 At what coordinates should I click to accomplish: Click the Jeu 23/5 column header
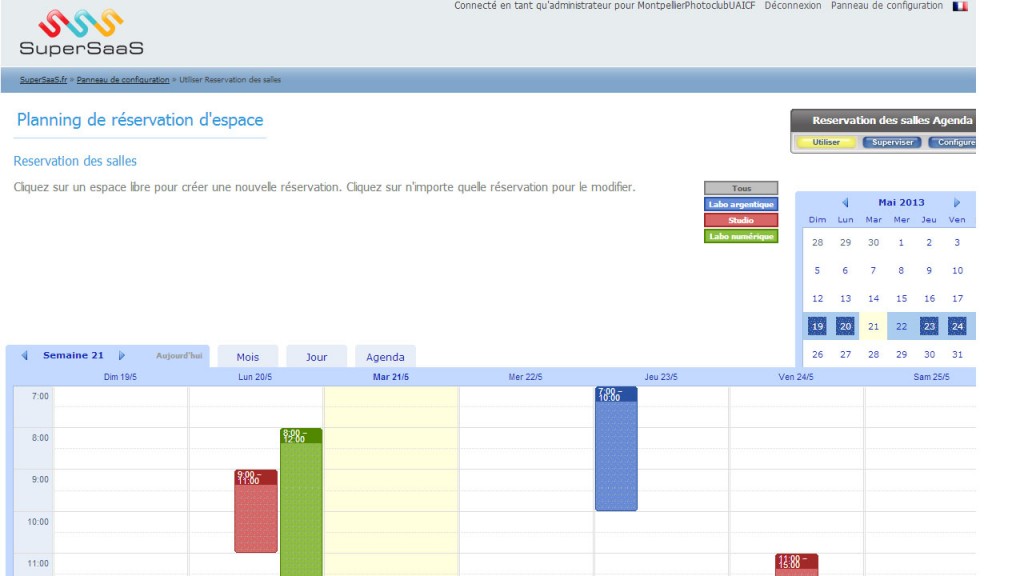click(x=661, y=377)
